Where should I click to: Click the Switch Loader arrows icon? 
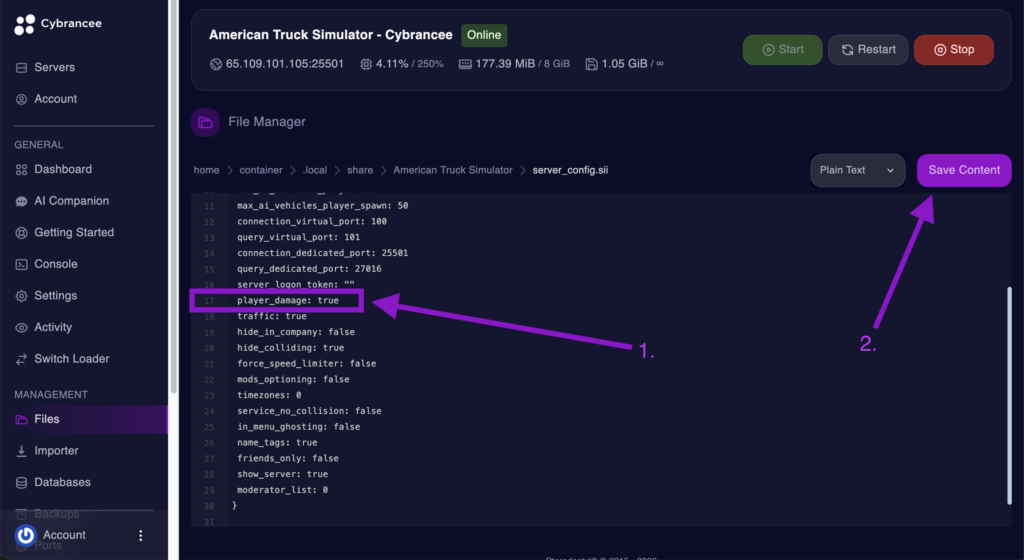(22, 359)
